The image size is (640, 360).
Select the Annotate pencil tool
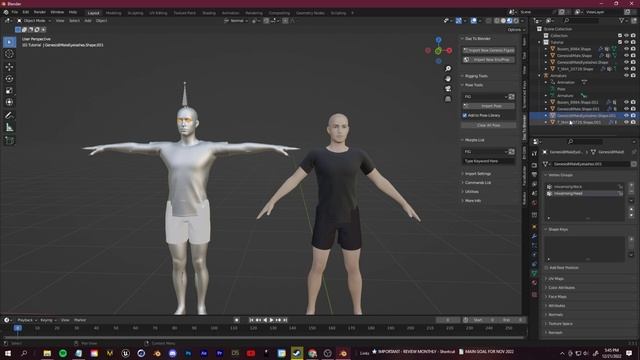(9, 116)
